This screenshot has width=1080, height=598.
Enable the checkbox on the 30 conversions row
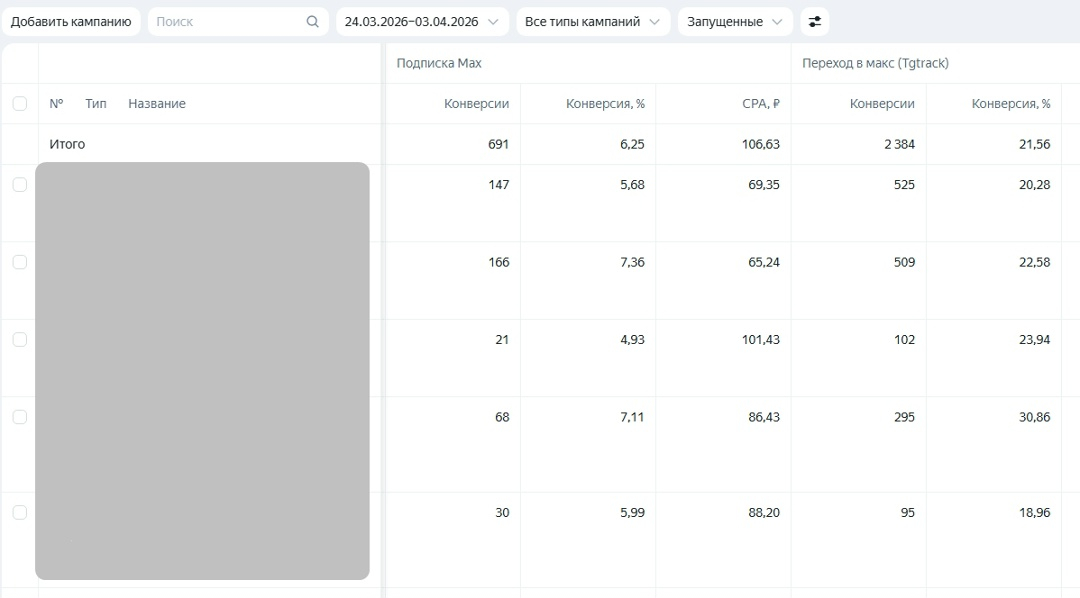(x=20, y=512)
